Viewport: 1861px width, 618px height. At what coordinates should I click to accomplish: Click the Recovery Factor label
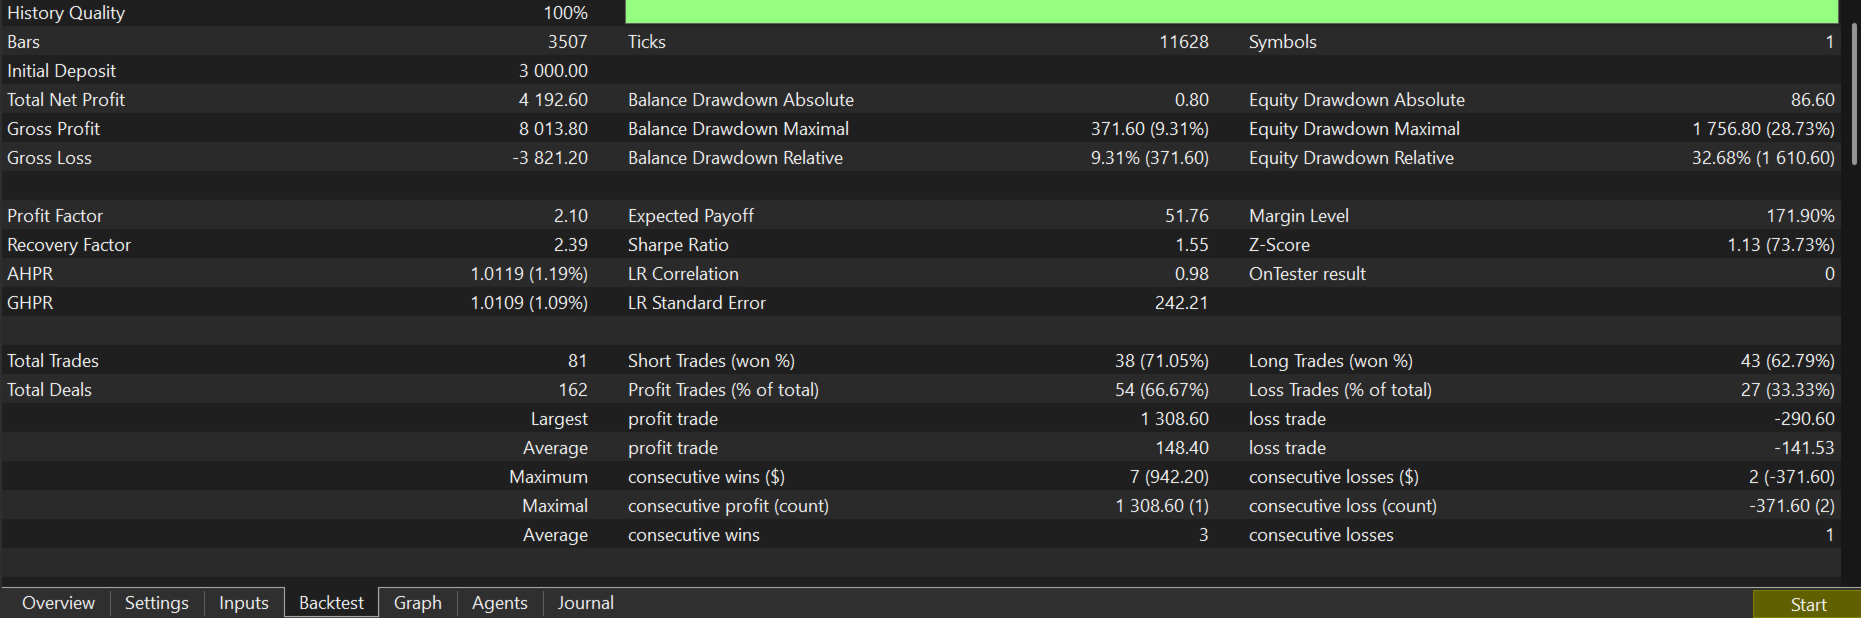(x=69, y=245)
